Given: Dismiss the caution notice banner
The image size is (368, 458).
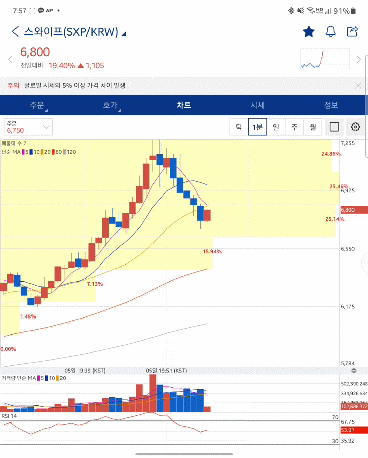Looking at the screenshot, I should (x=358, y=86).
